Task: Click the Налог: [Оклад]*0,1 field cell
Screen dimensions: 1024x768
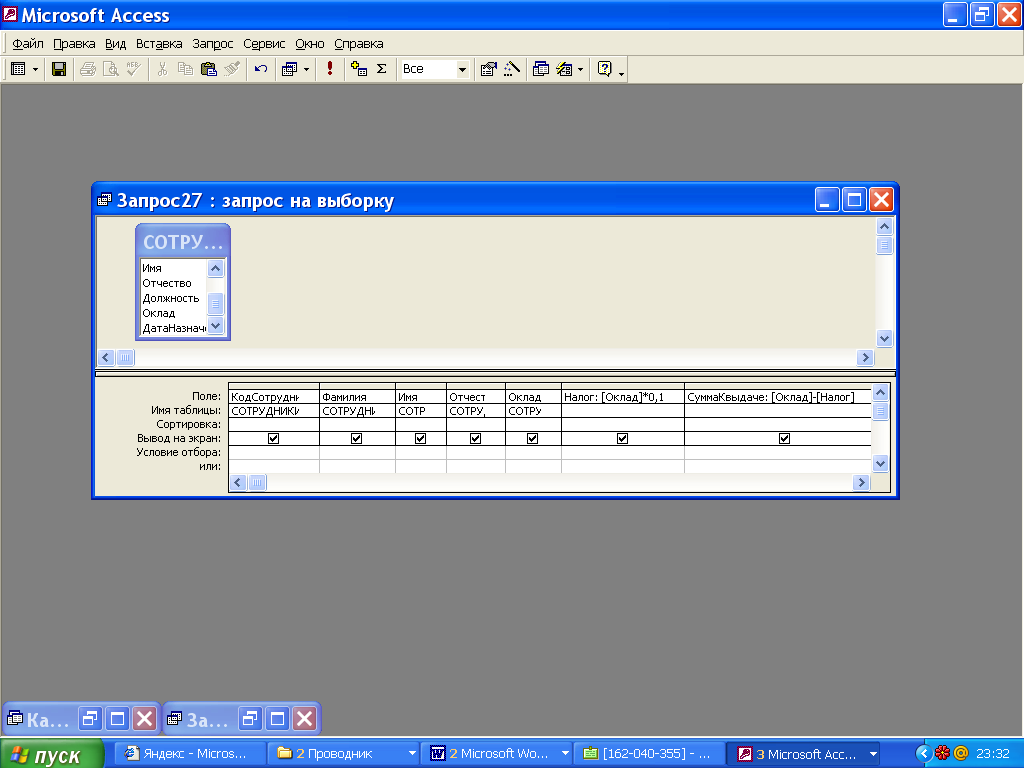Action: (x=622, y=396)
